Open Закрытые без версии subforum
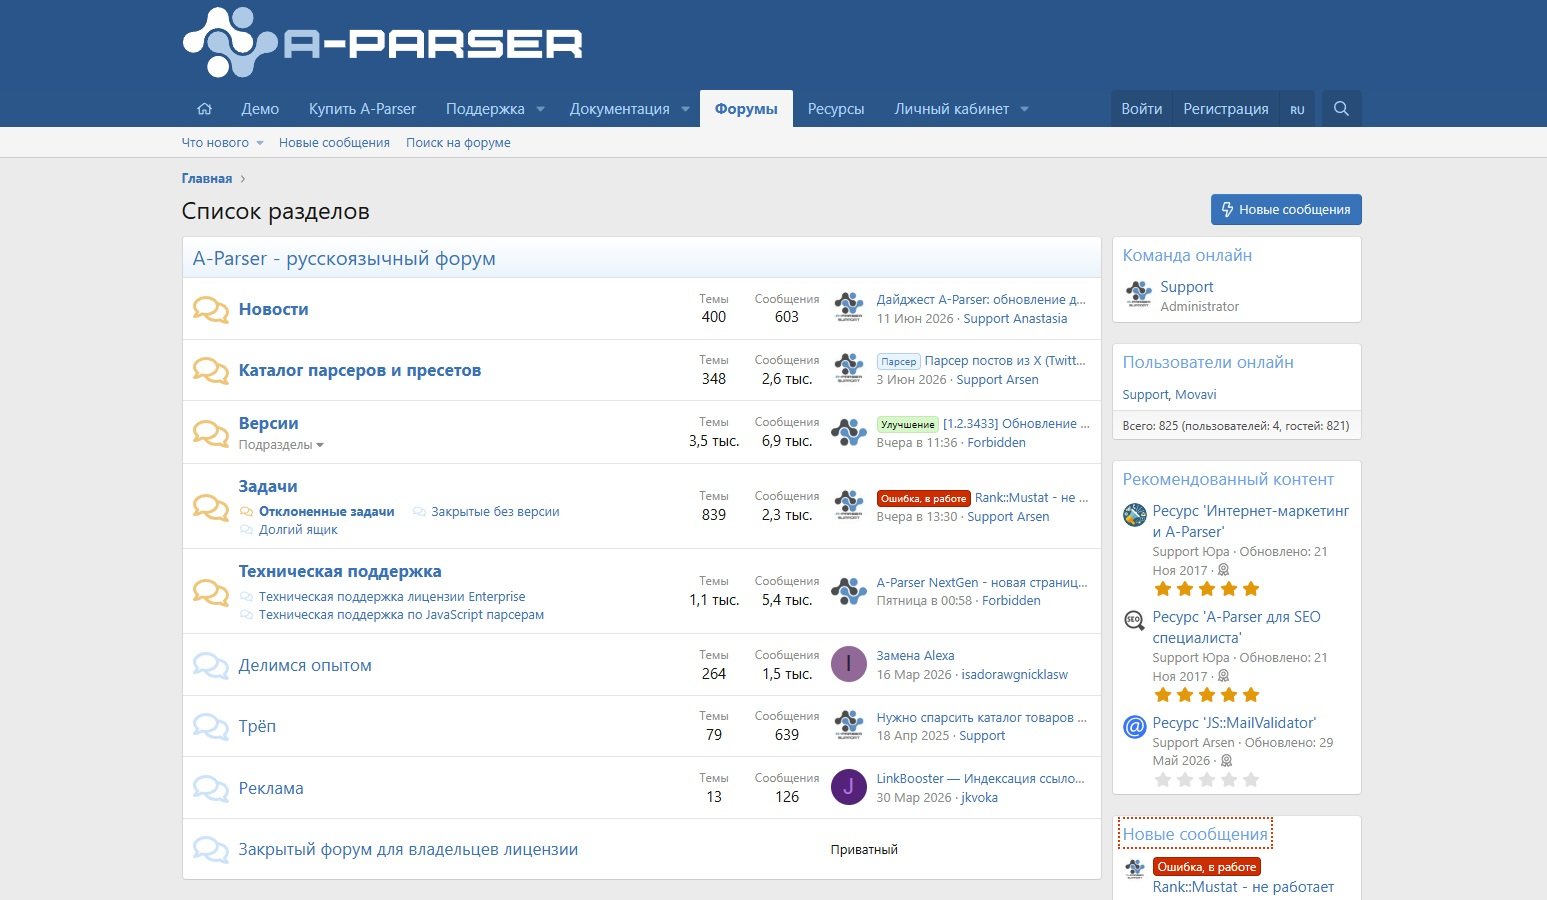This screenshot has width=1547, height=900. (x=495, y=512)
